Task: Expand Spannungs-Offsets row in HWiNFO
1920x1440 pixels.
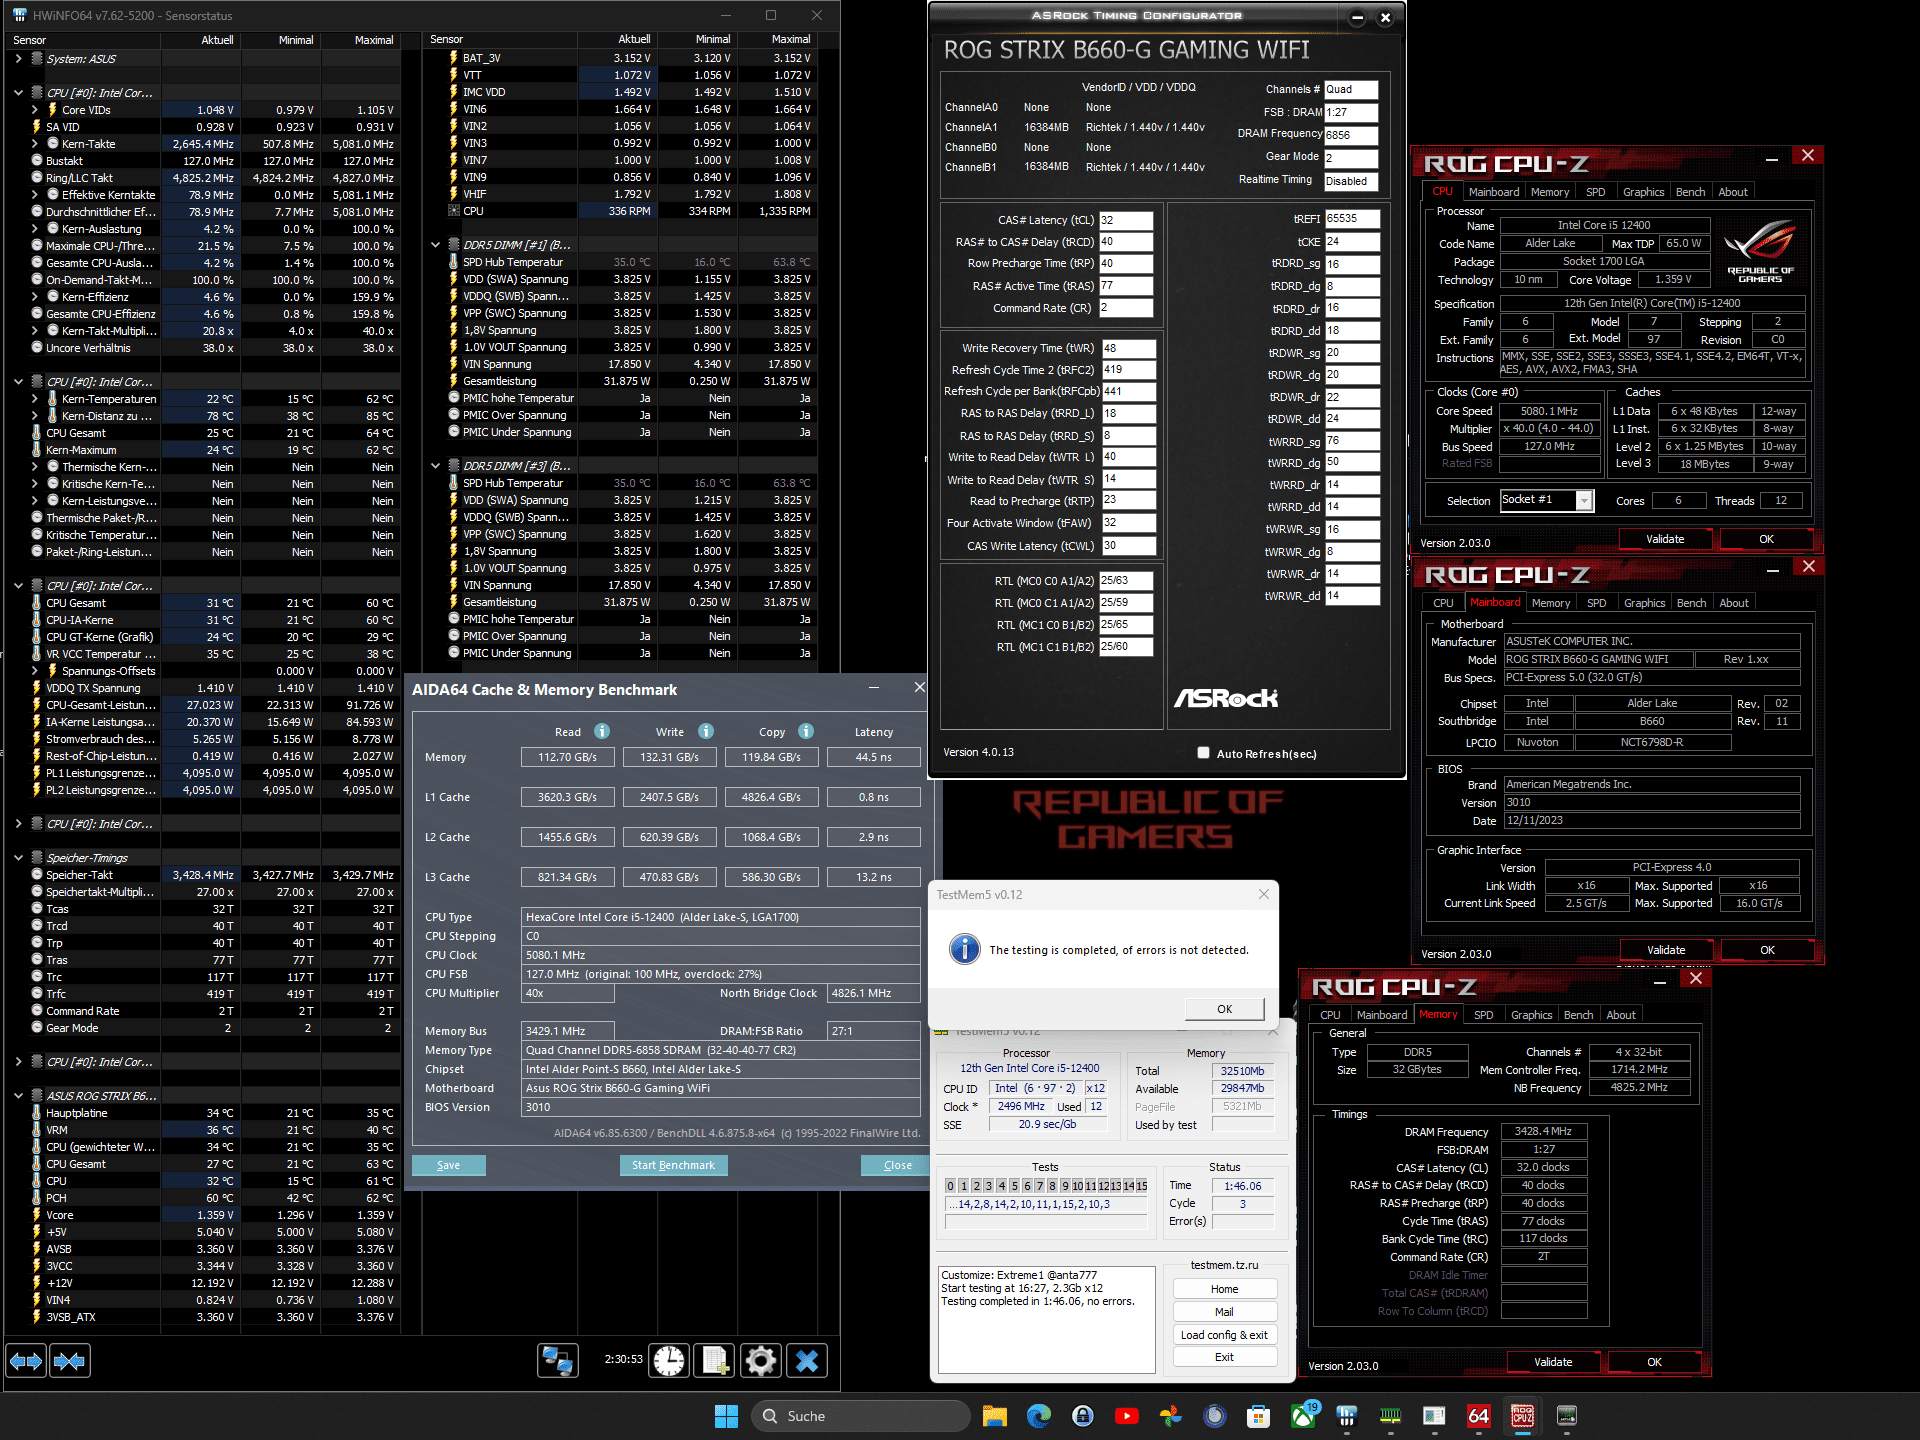Action: coord(35,671)
